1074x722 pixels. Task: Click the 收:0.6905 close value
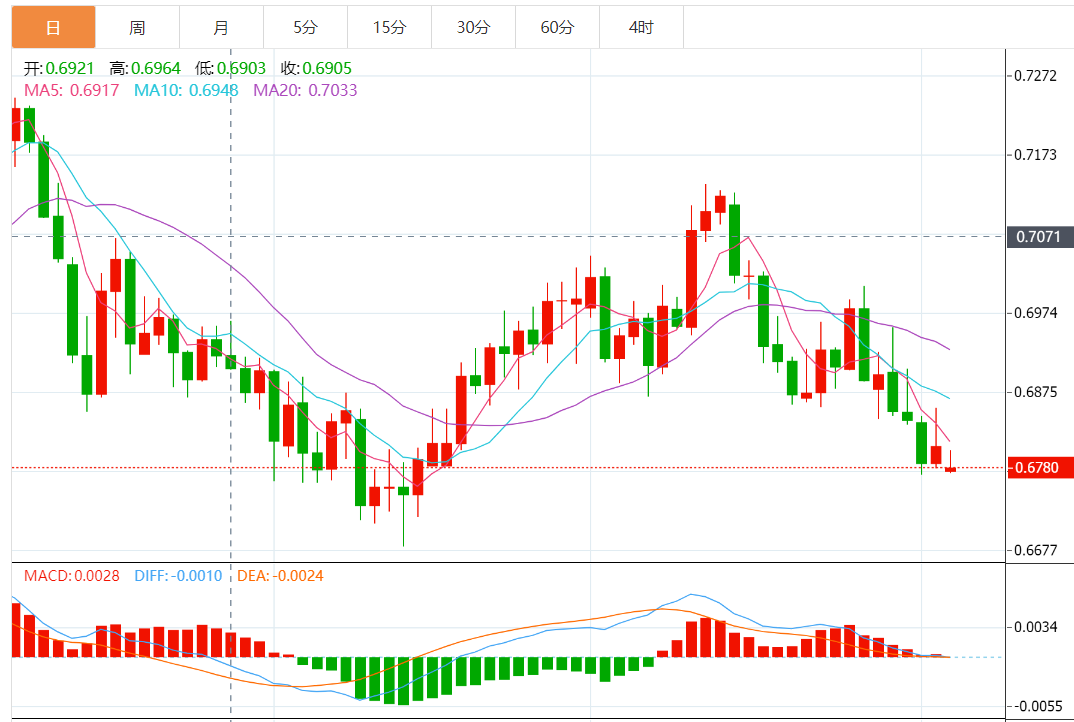click(x=316, y=69)
